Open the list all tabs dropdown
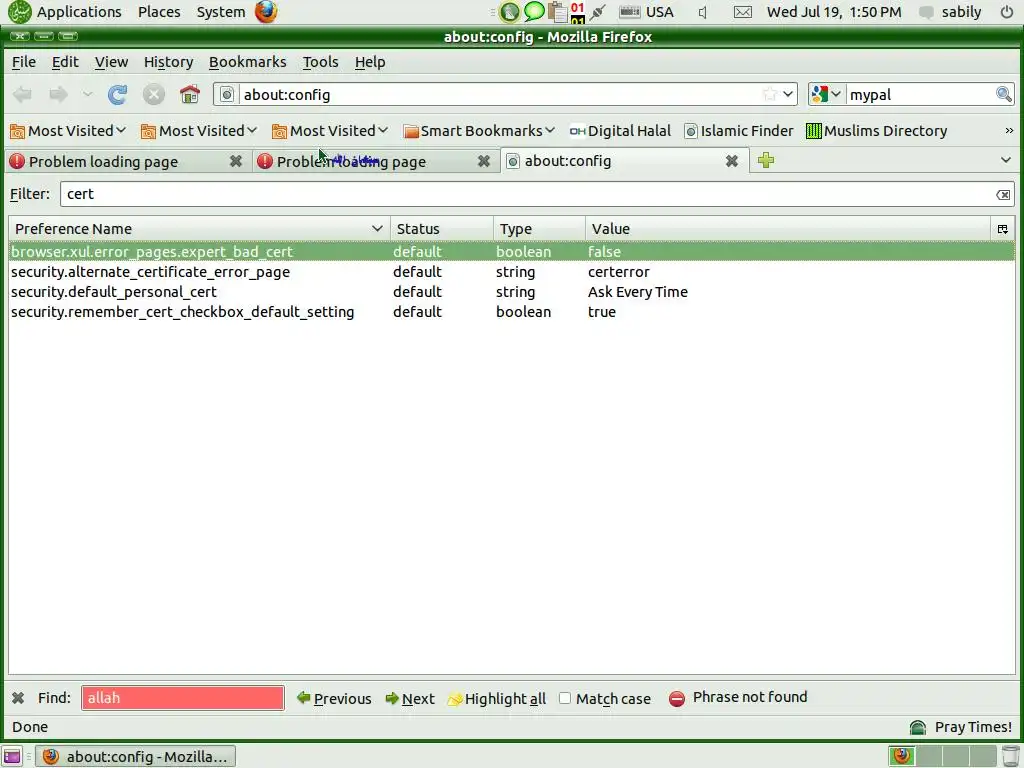Viewport: 1024px width, 768px height. pos(1006,160)
